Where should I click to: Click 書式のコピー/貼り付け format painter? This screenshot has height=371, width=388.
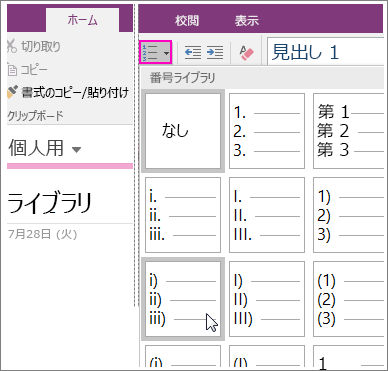[x=75, y=92]
